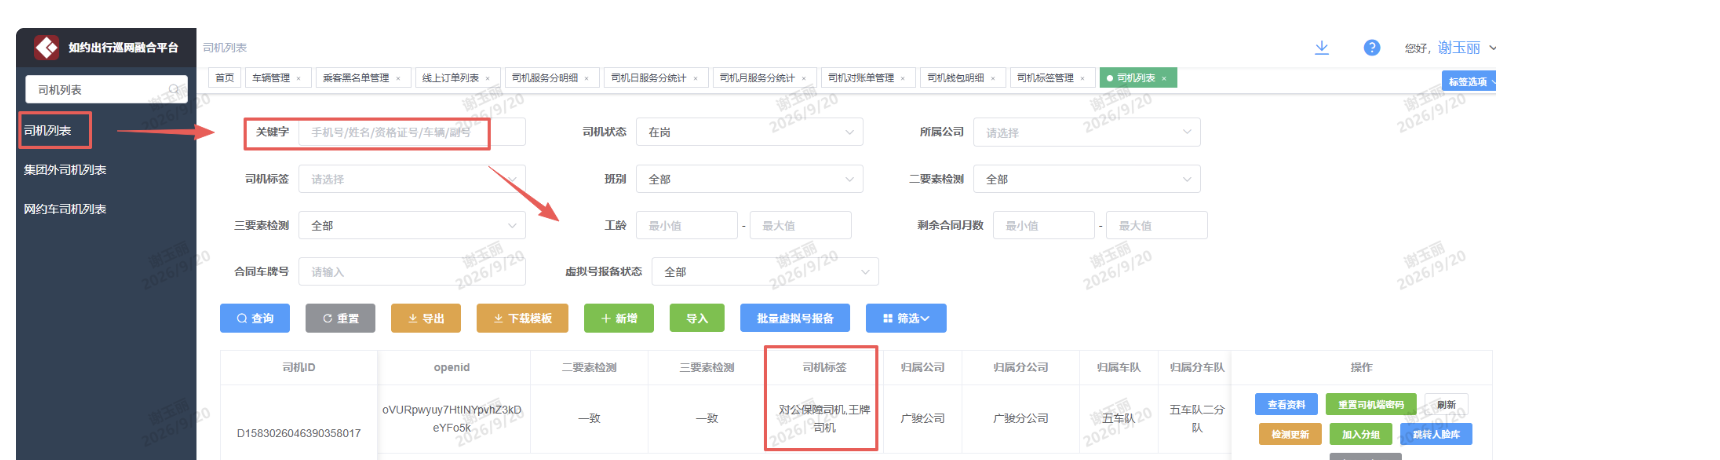This screenshot has width=1720, height=460.
Task: Click driver ID D1583026046390358017 cell
Action: pyautogui.click(x=299, y=433)
